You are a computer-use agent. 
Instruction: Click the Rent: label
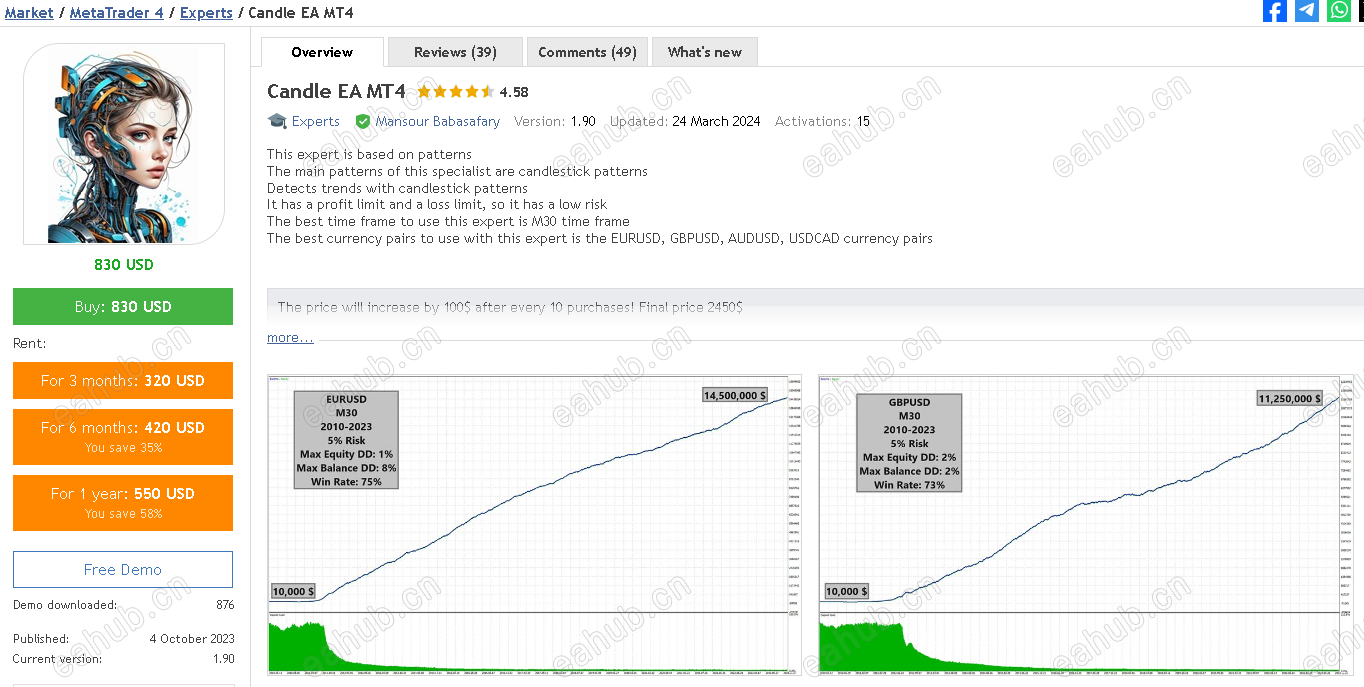click(29, 343)
